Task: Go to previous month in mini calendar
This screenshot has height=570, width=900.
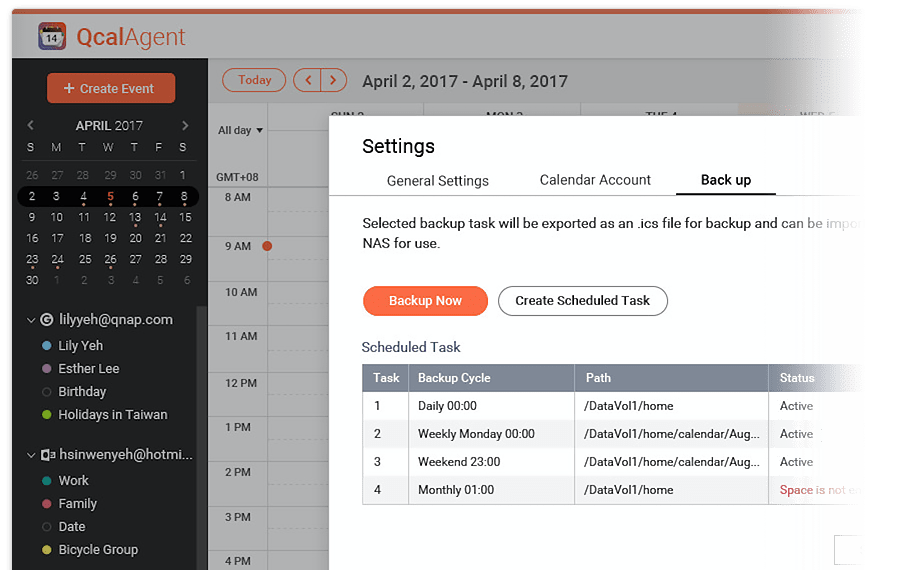Action: pos(30,125)
